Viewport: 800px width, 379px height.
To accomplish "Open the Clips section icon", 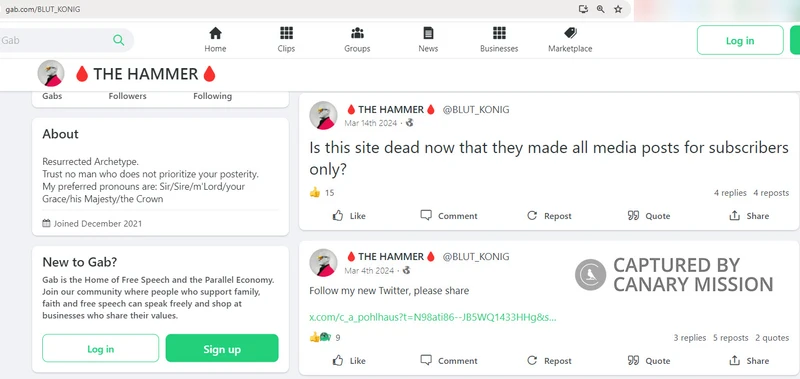I will [286, 34].
